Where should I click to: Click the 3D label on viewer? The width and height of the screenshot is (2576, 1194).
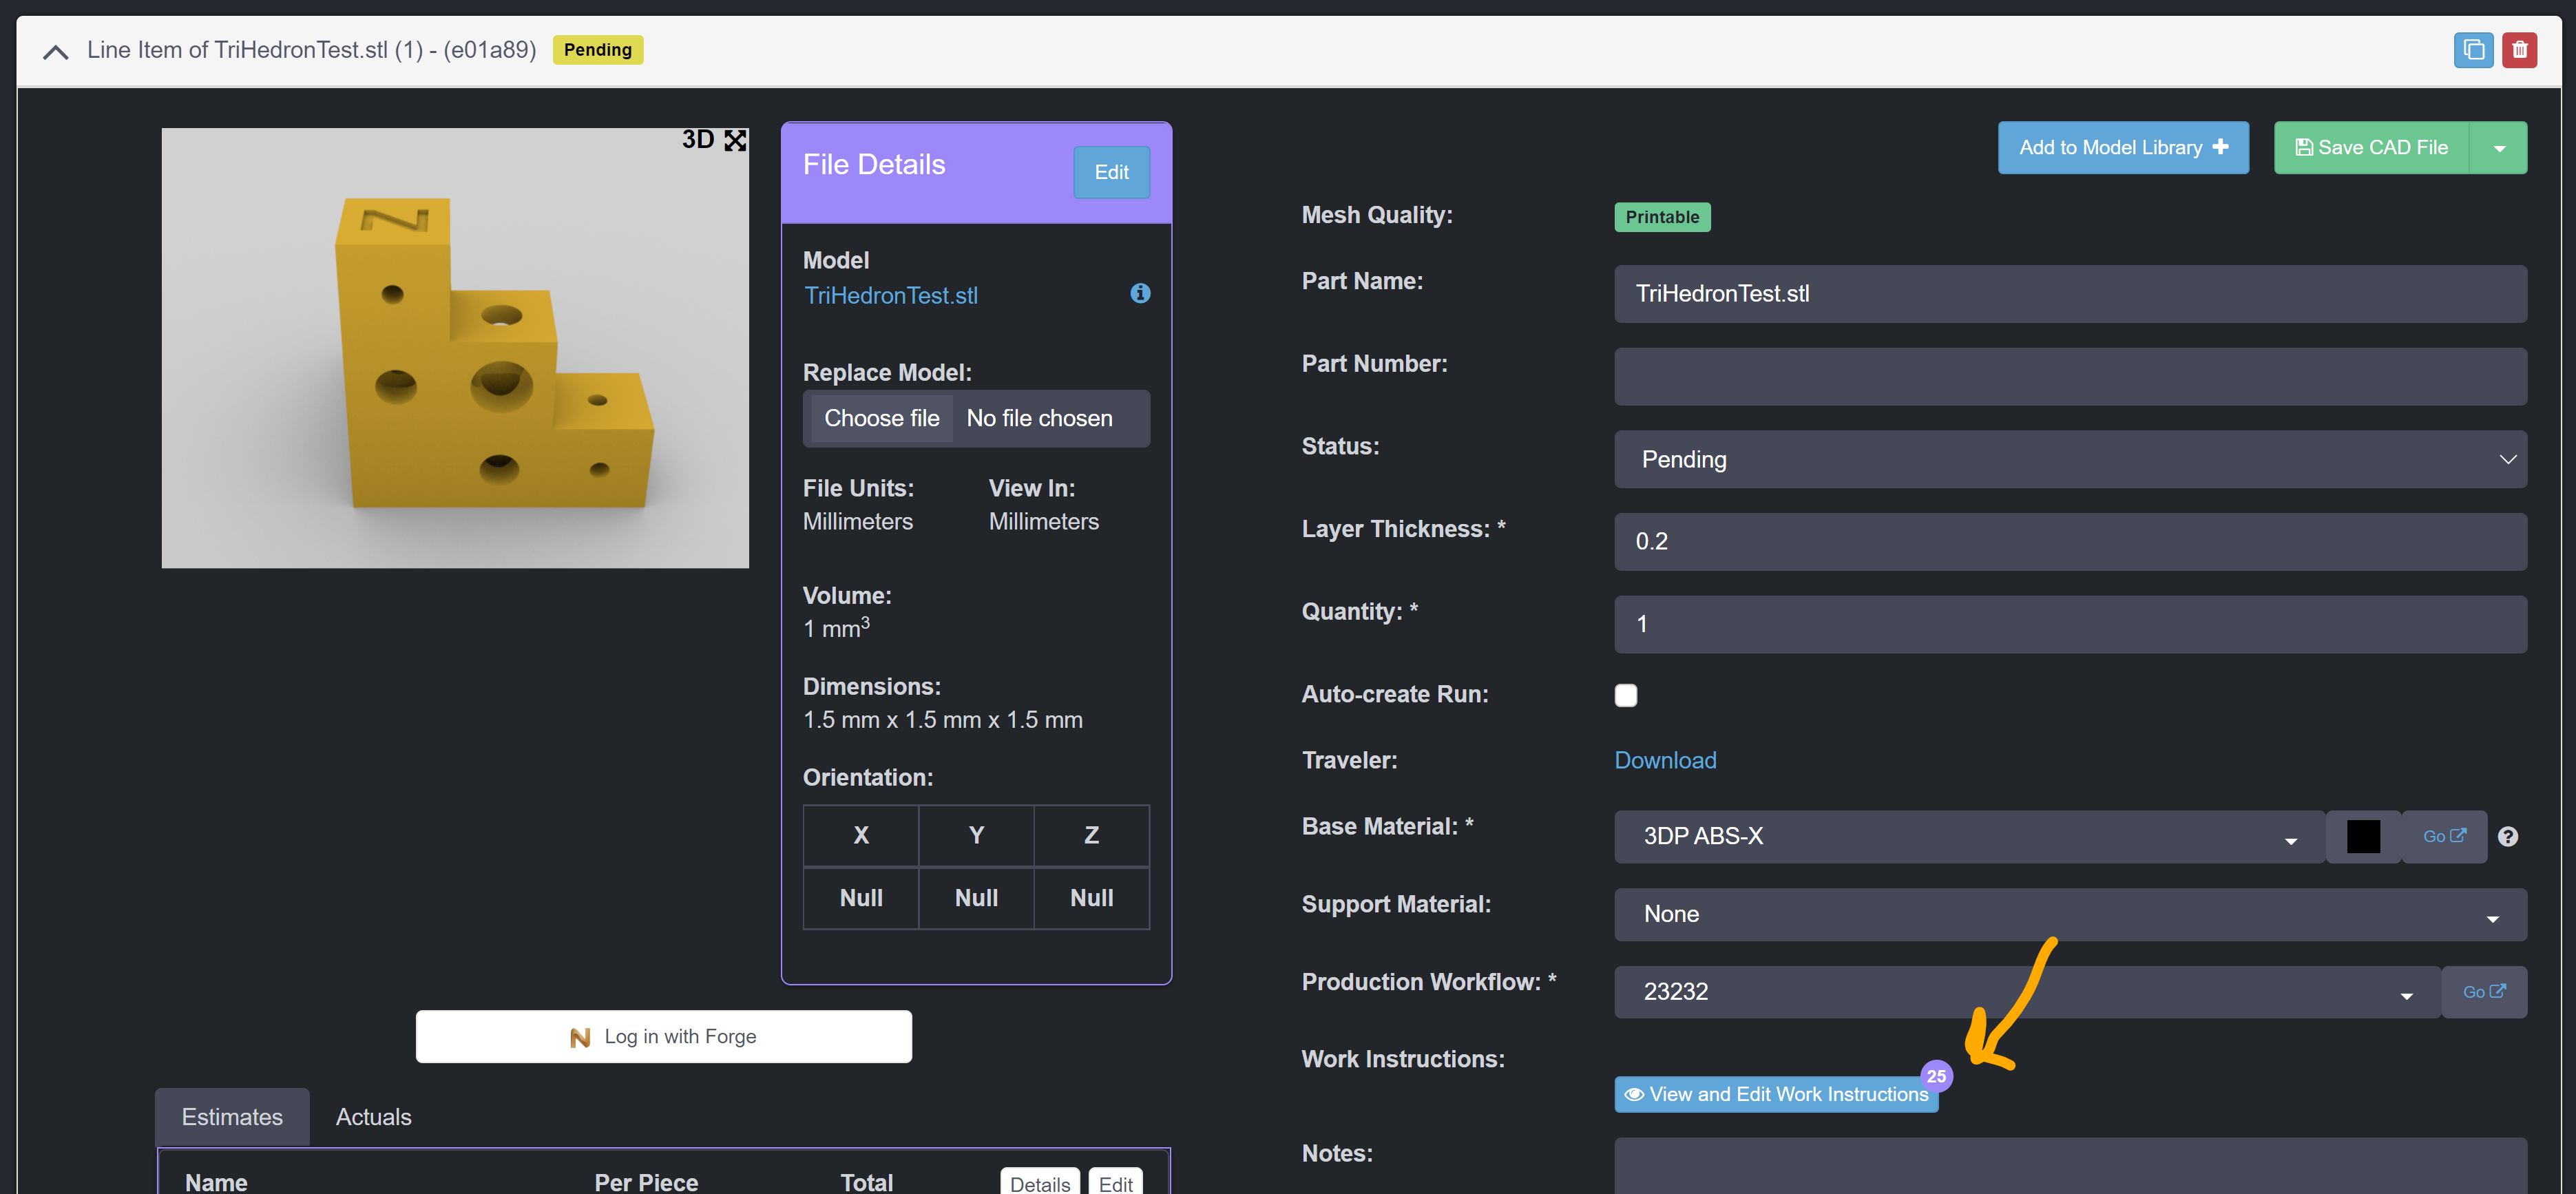(698, 140)
